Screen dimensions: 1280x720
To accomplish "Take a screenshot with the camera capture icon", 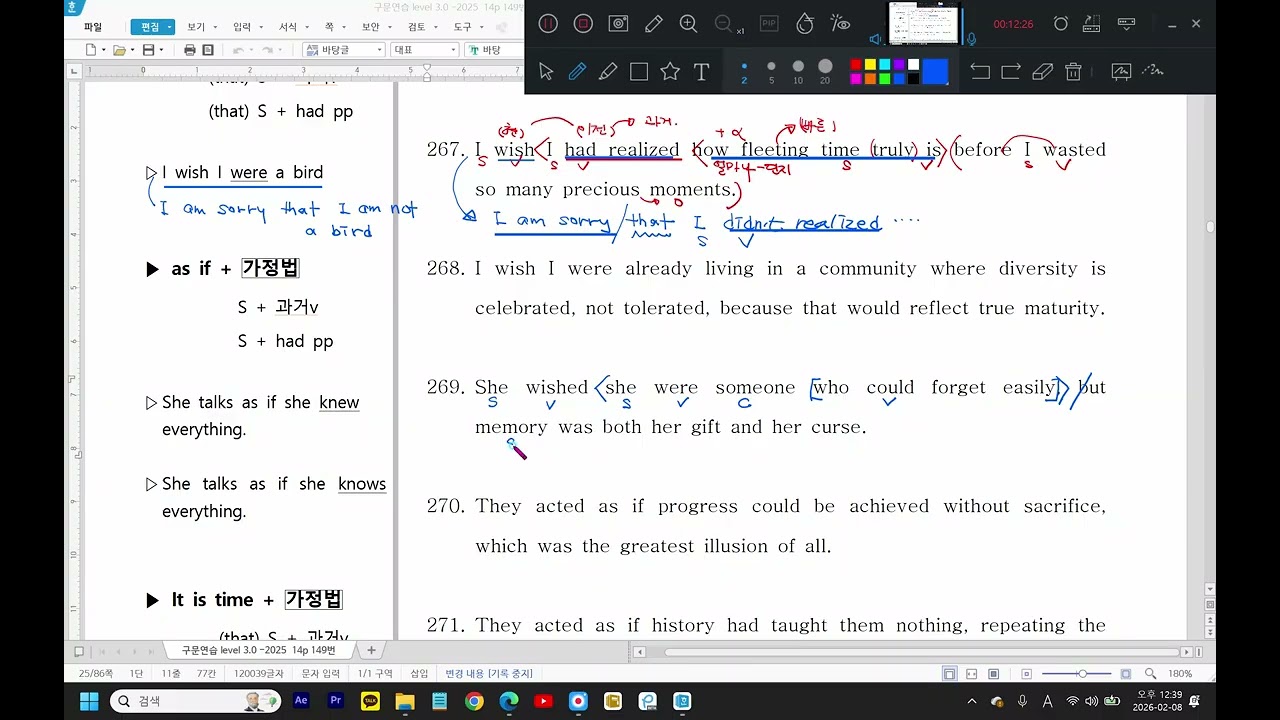I will (619, 23).
